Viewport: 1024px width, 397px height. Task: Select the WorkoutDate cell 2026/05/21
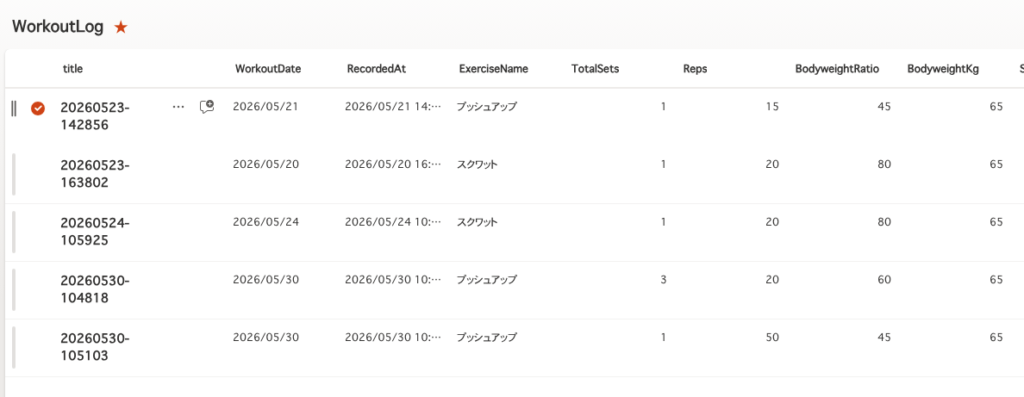coord(266,106)
